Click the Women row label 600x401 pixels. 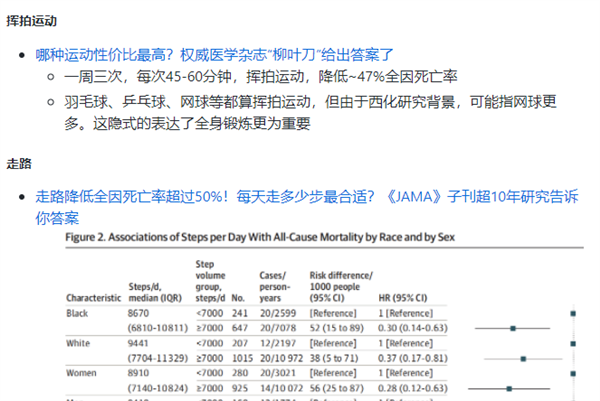pyautogui.click(x=81, y=373)
